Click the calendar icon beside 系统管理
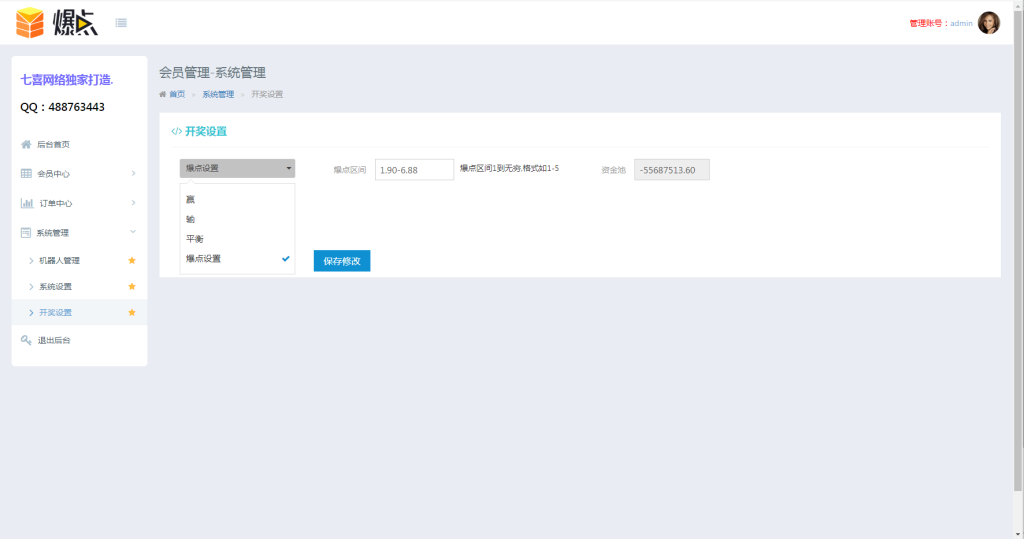The height and width of the screenshot is (539, 1024). [25, 233]
